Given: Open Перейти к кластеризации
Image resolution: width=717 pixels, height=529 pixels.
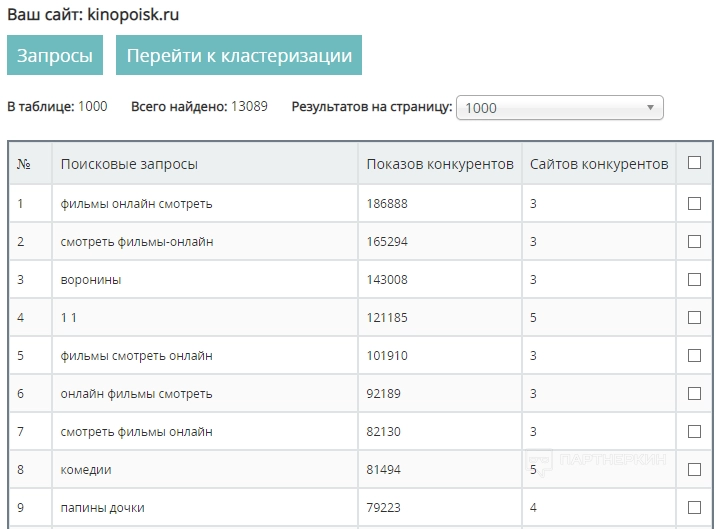Looking at the screenshot, I should point(238,56).
